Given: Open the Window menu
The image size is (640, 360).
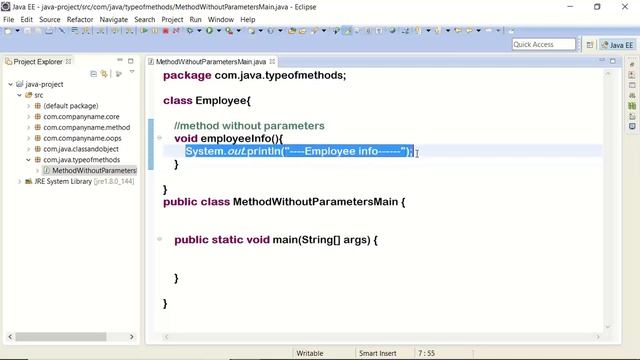Looking at the screenshot, I should point(220,20).
